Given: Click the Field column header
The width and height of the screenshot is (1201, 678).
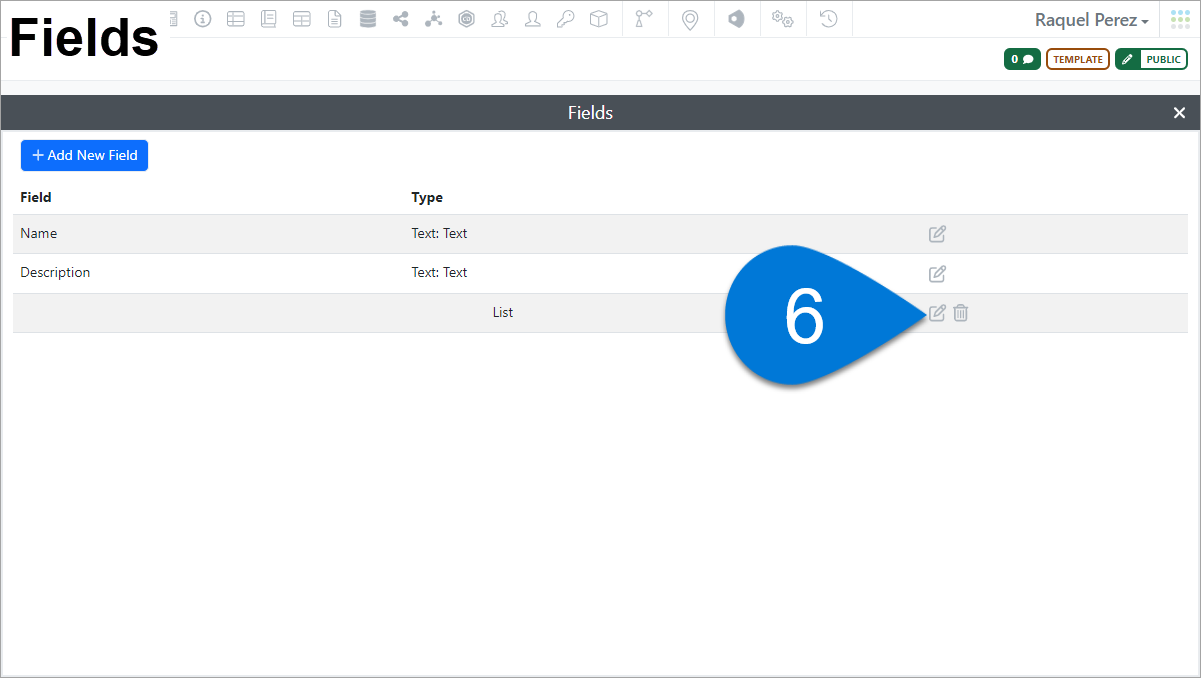Looking at the screenshot, I should 36,197.
